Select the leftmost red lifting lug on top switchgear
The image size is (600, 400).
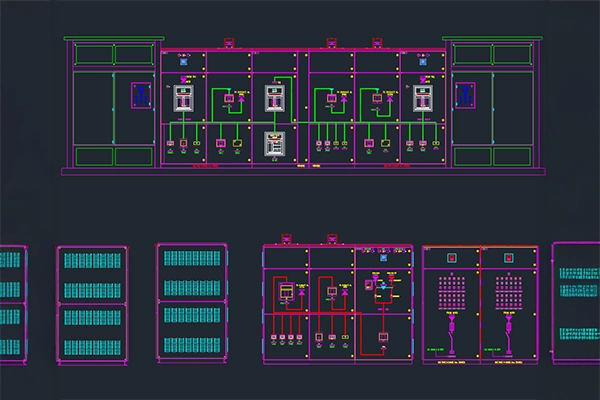(x=228, y=43)
